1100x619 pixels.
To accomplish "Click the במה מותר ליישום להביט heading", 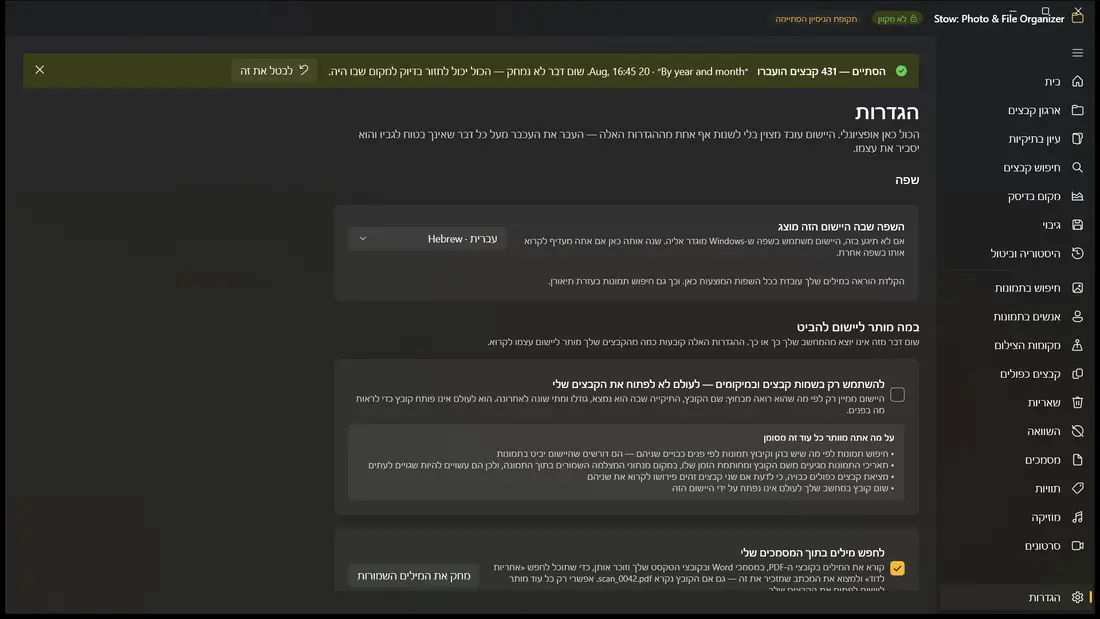I will point(858,327).
